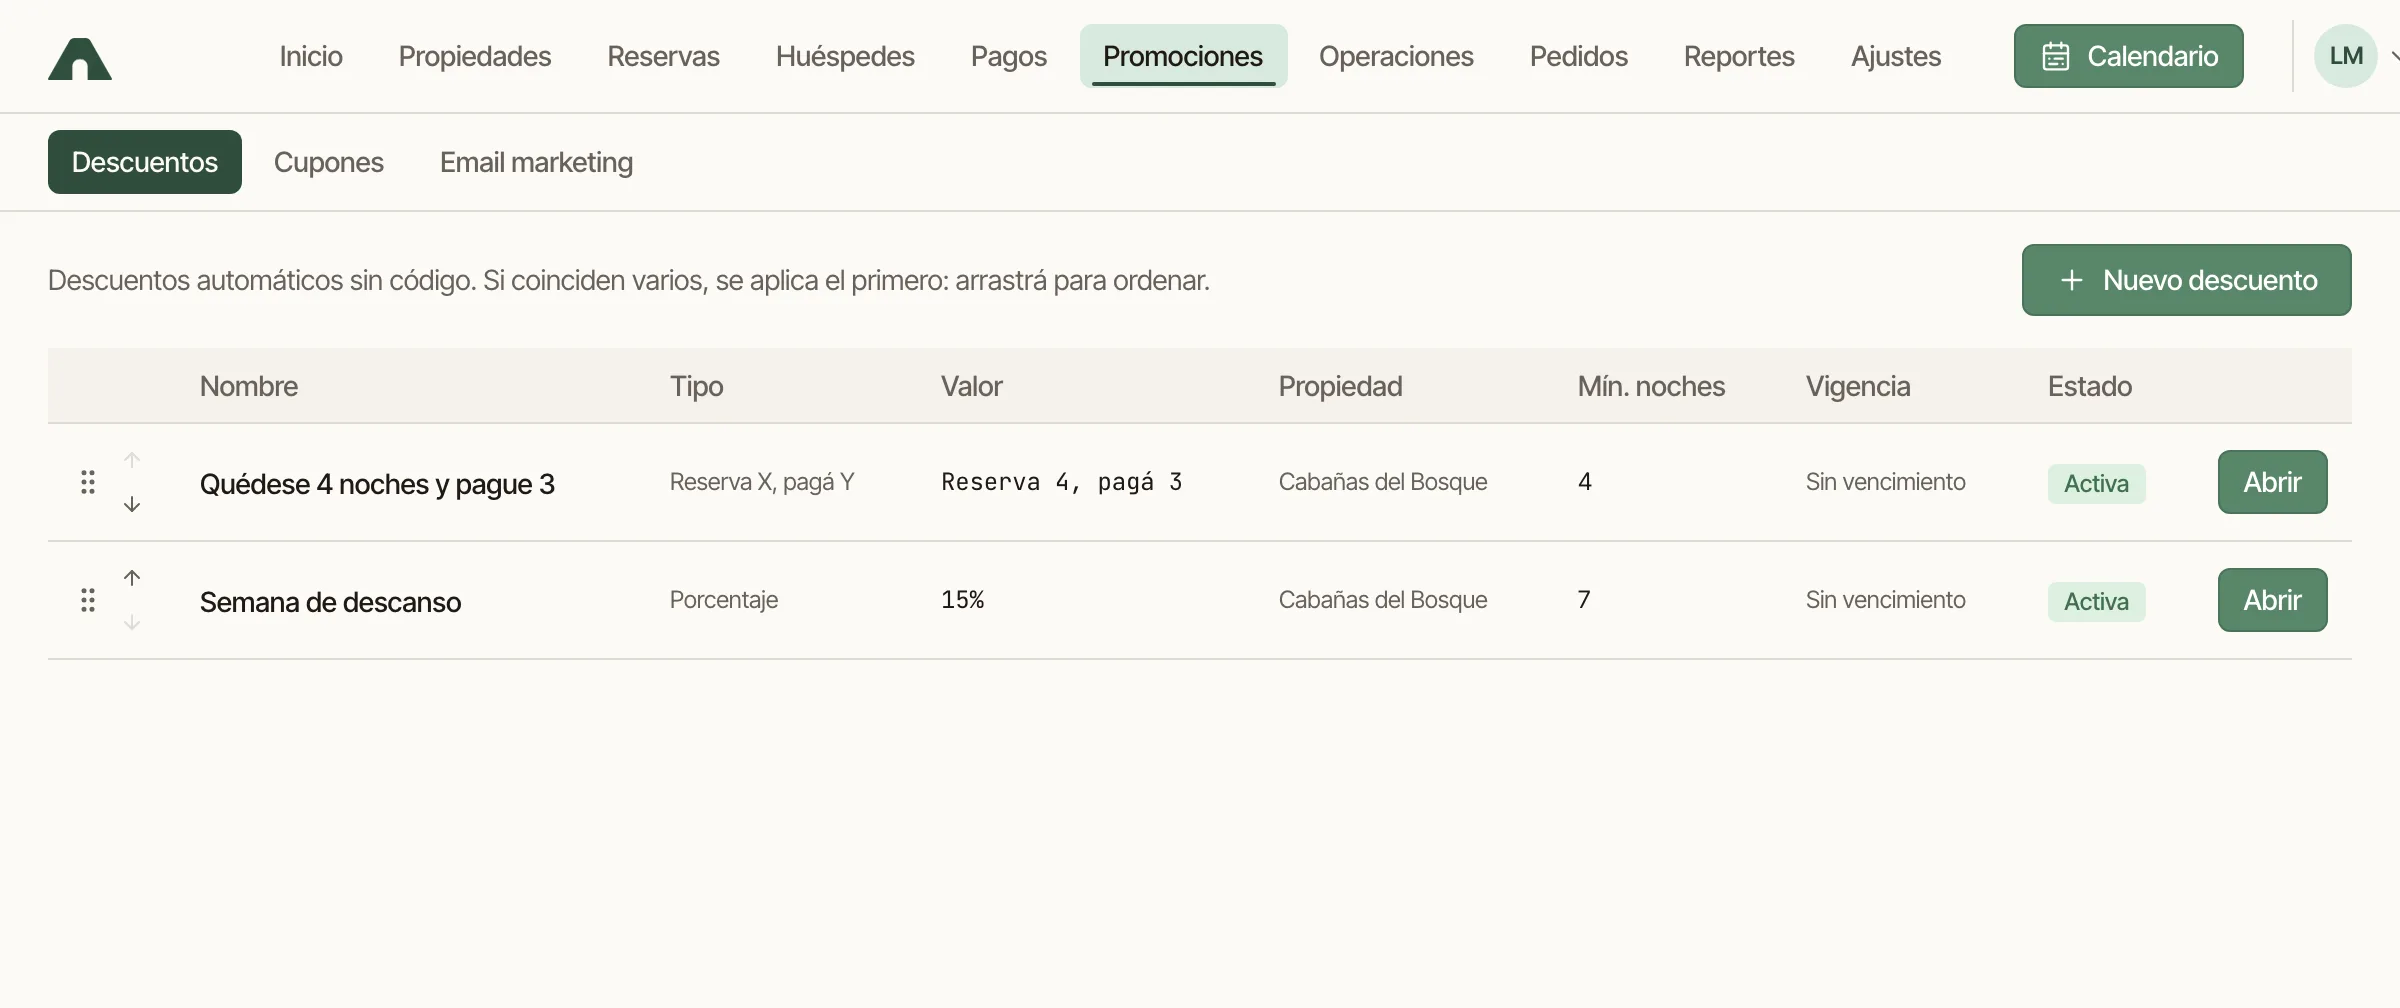Grab drag handle for Quédese 4 noches row

pyautogui.click(x=88, y=482)
